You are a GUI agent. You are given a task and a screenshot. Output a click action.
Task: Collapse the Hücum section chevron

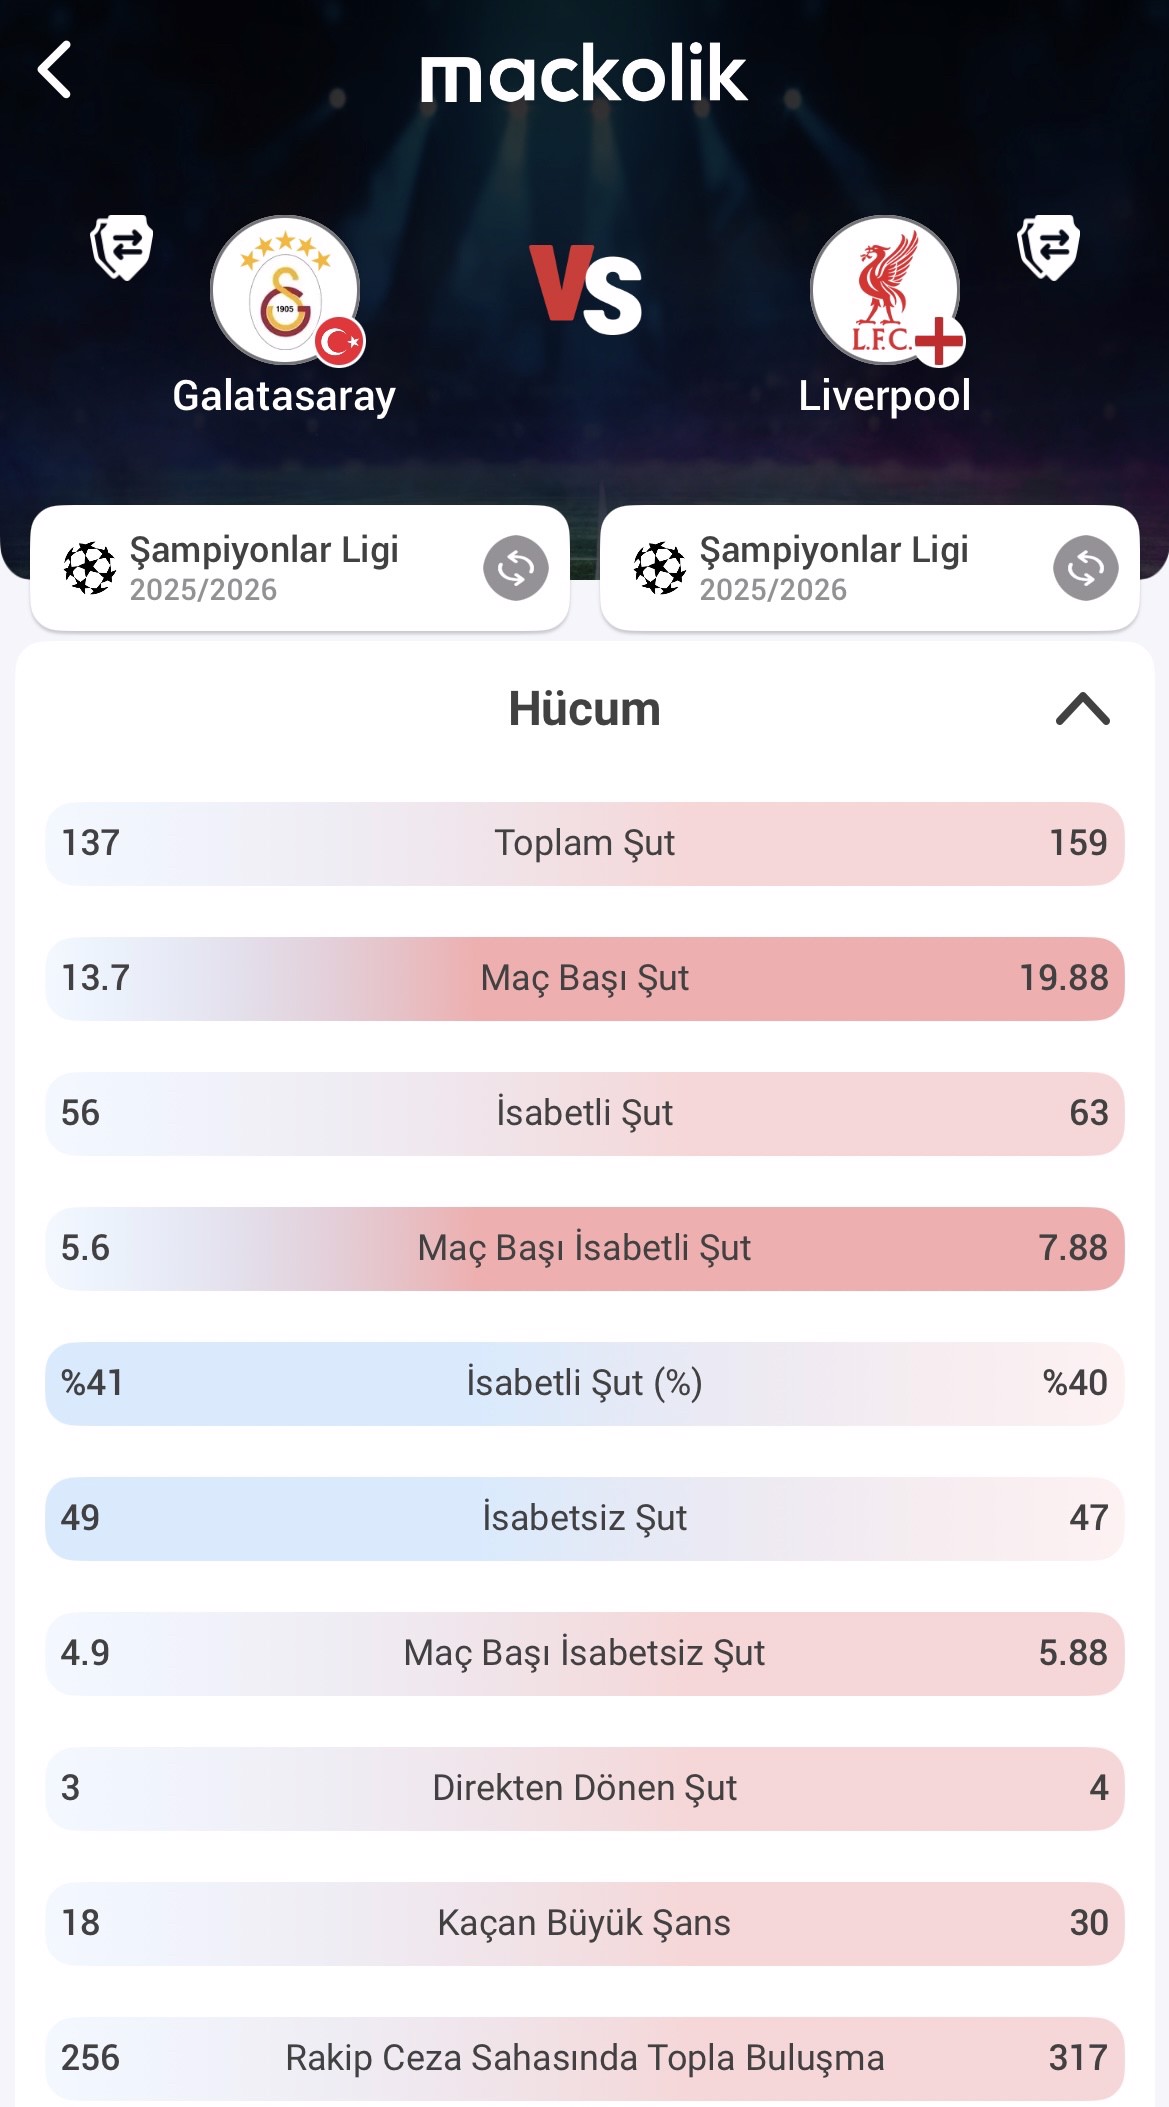[1082, 709]
